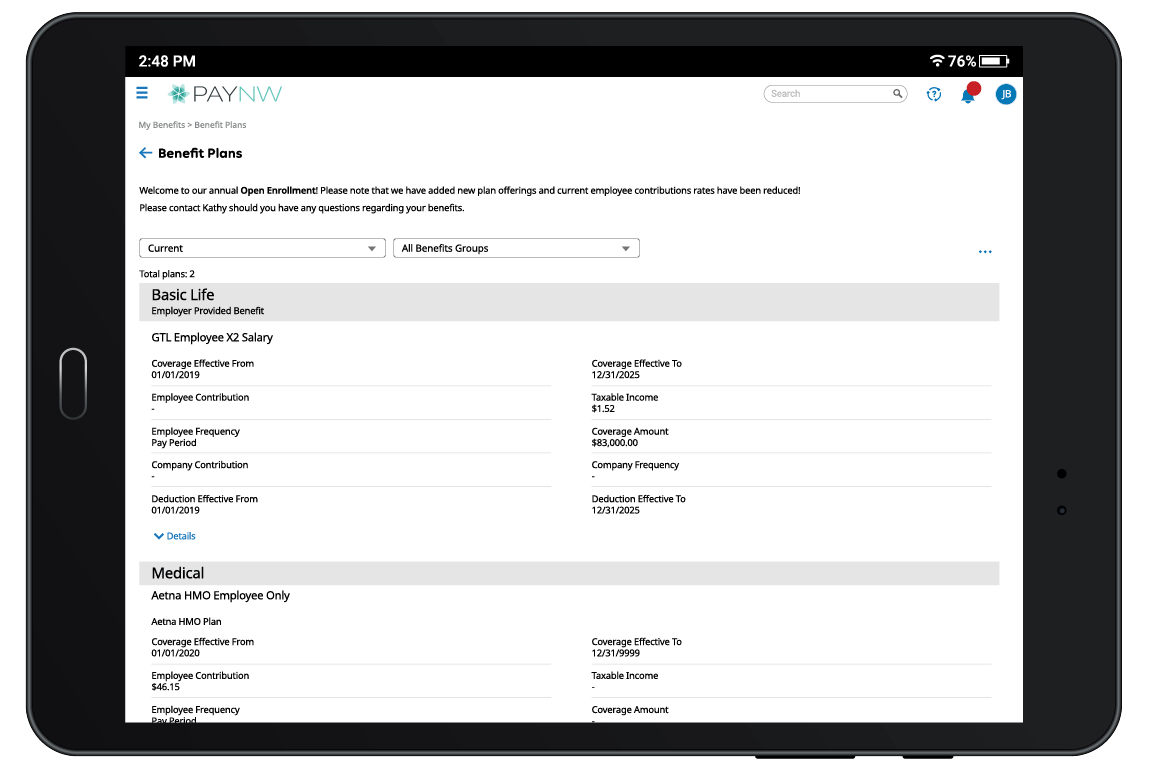The height and width of the screenshot is (770, 1150).
Task: Expand Details for GTL Employee X2 Salary
Action: tap(174, 535)
